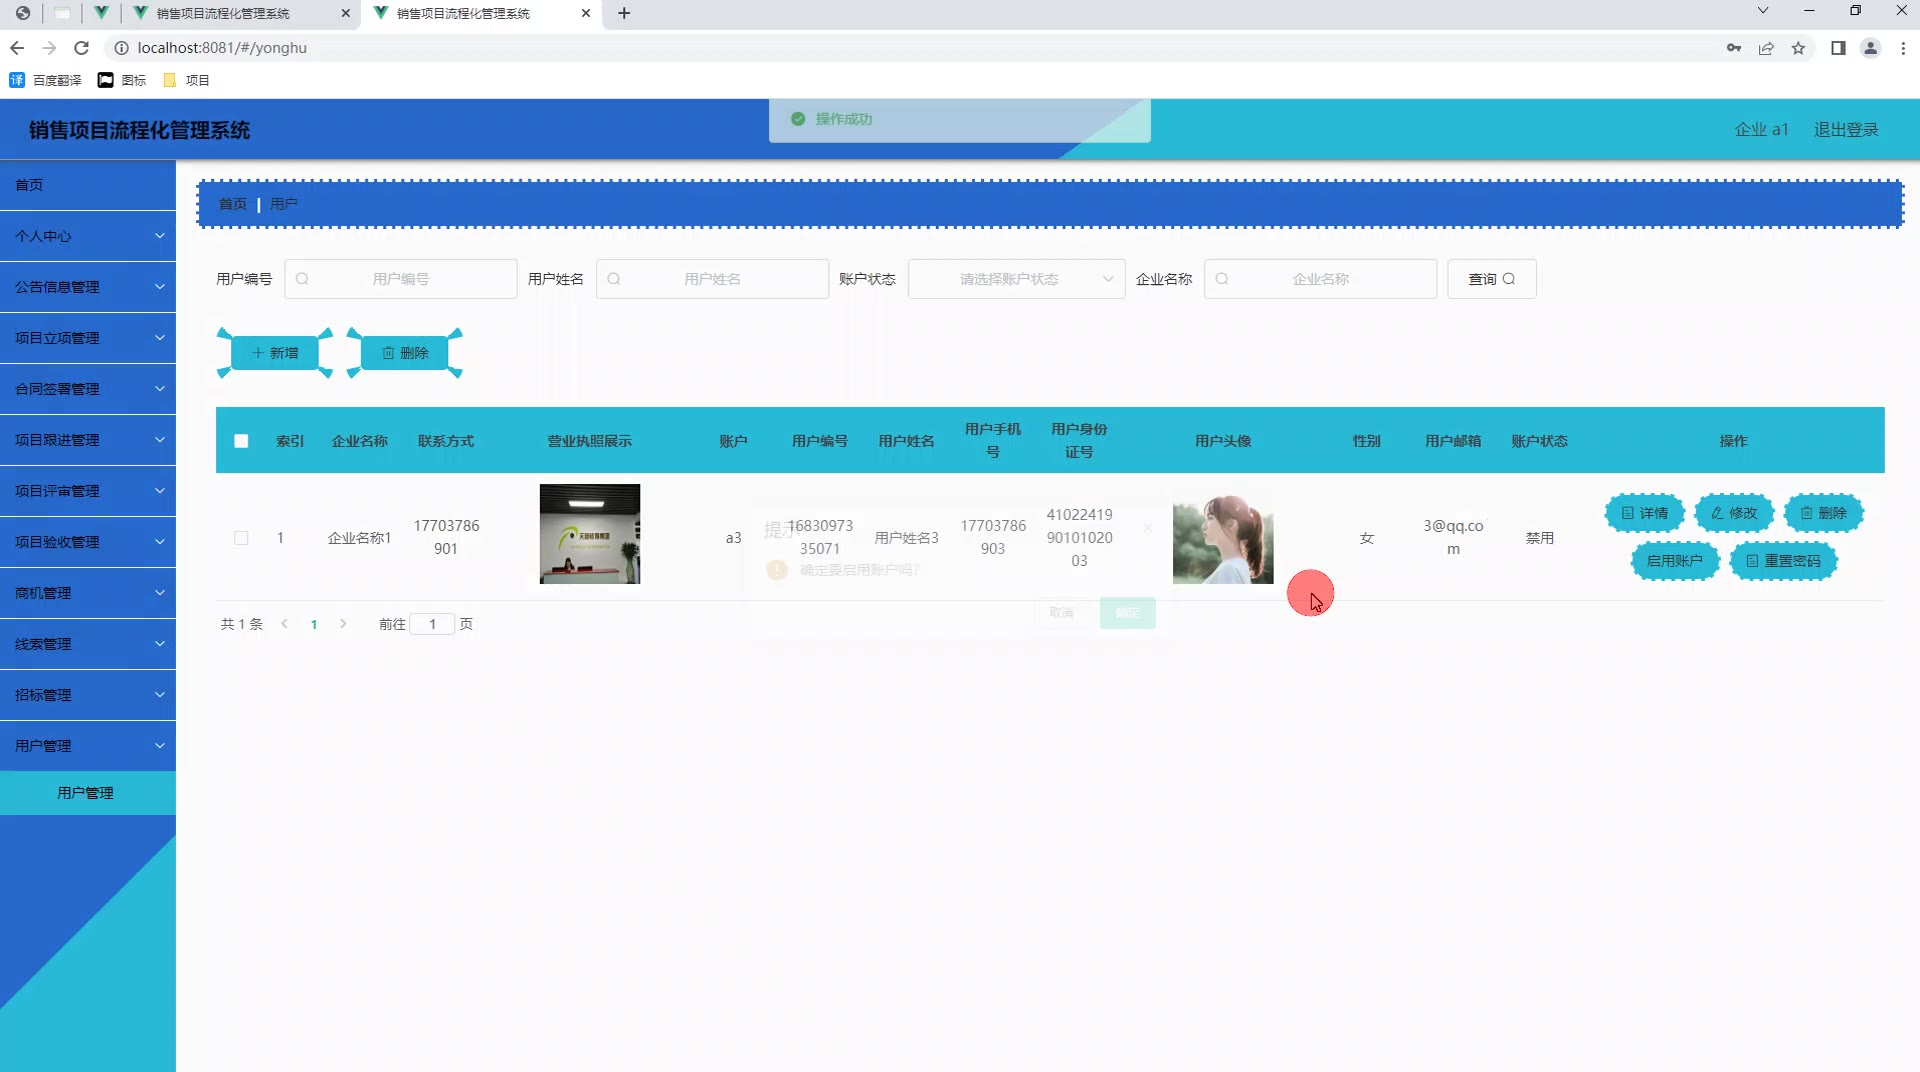Click the 启用账户 button

1675,561
